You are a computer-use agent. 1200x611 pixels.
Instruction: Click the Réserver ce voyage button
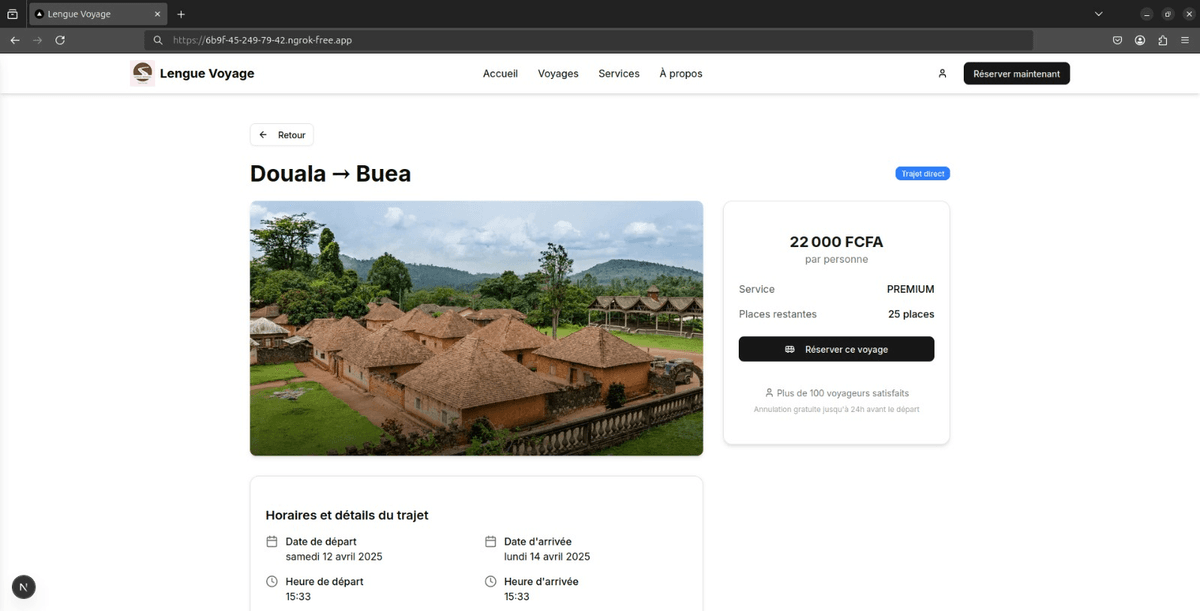(836, 348)
